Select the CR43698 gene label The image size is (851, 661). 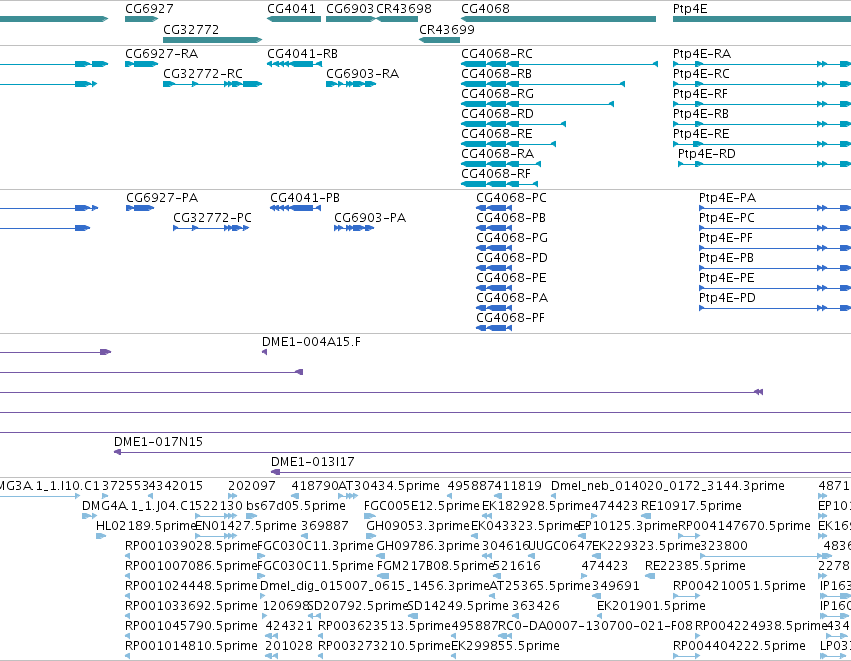coord(404,9)
